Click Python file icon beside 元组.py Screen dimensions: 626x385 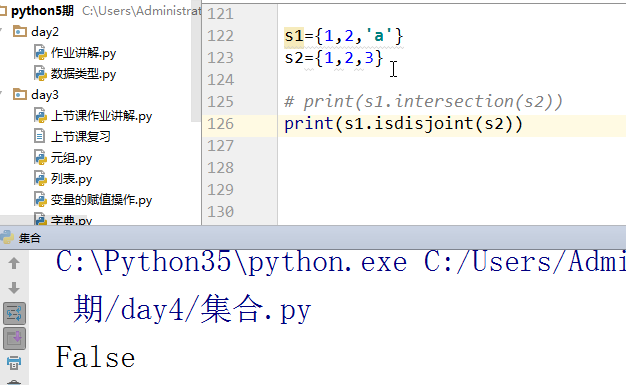coord(40,158)
